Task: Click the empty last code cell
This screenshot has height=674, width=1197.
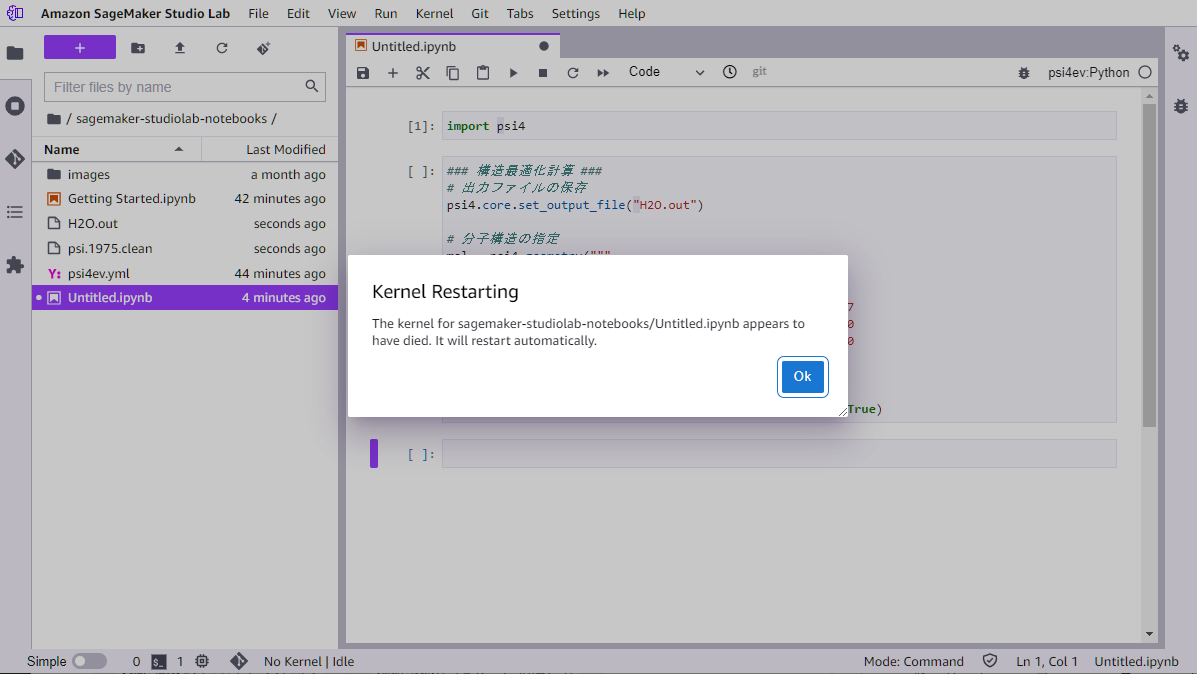Action: pos(779,454)
